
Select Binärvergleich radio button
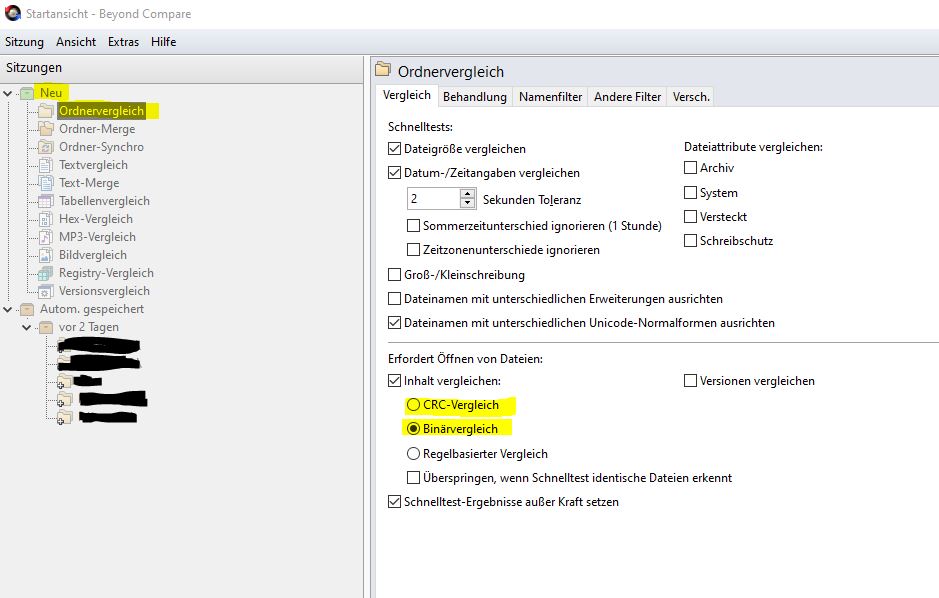point(413,429)
